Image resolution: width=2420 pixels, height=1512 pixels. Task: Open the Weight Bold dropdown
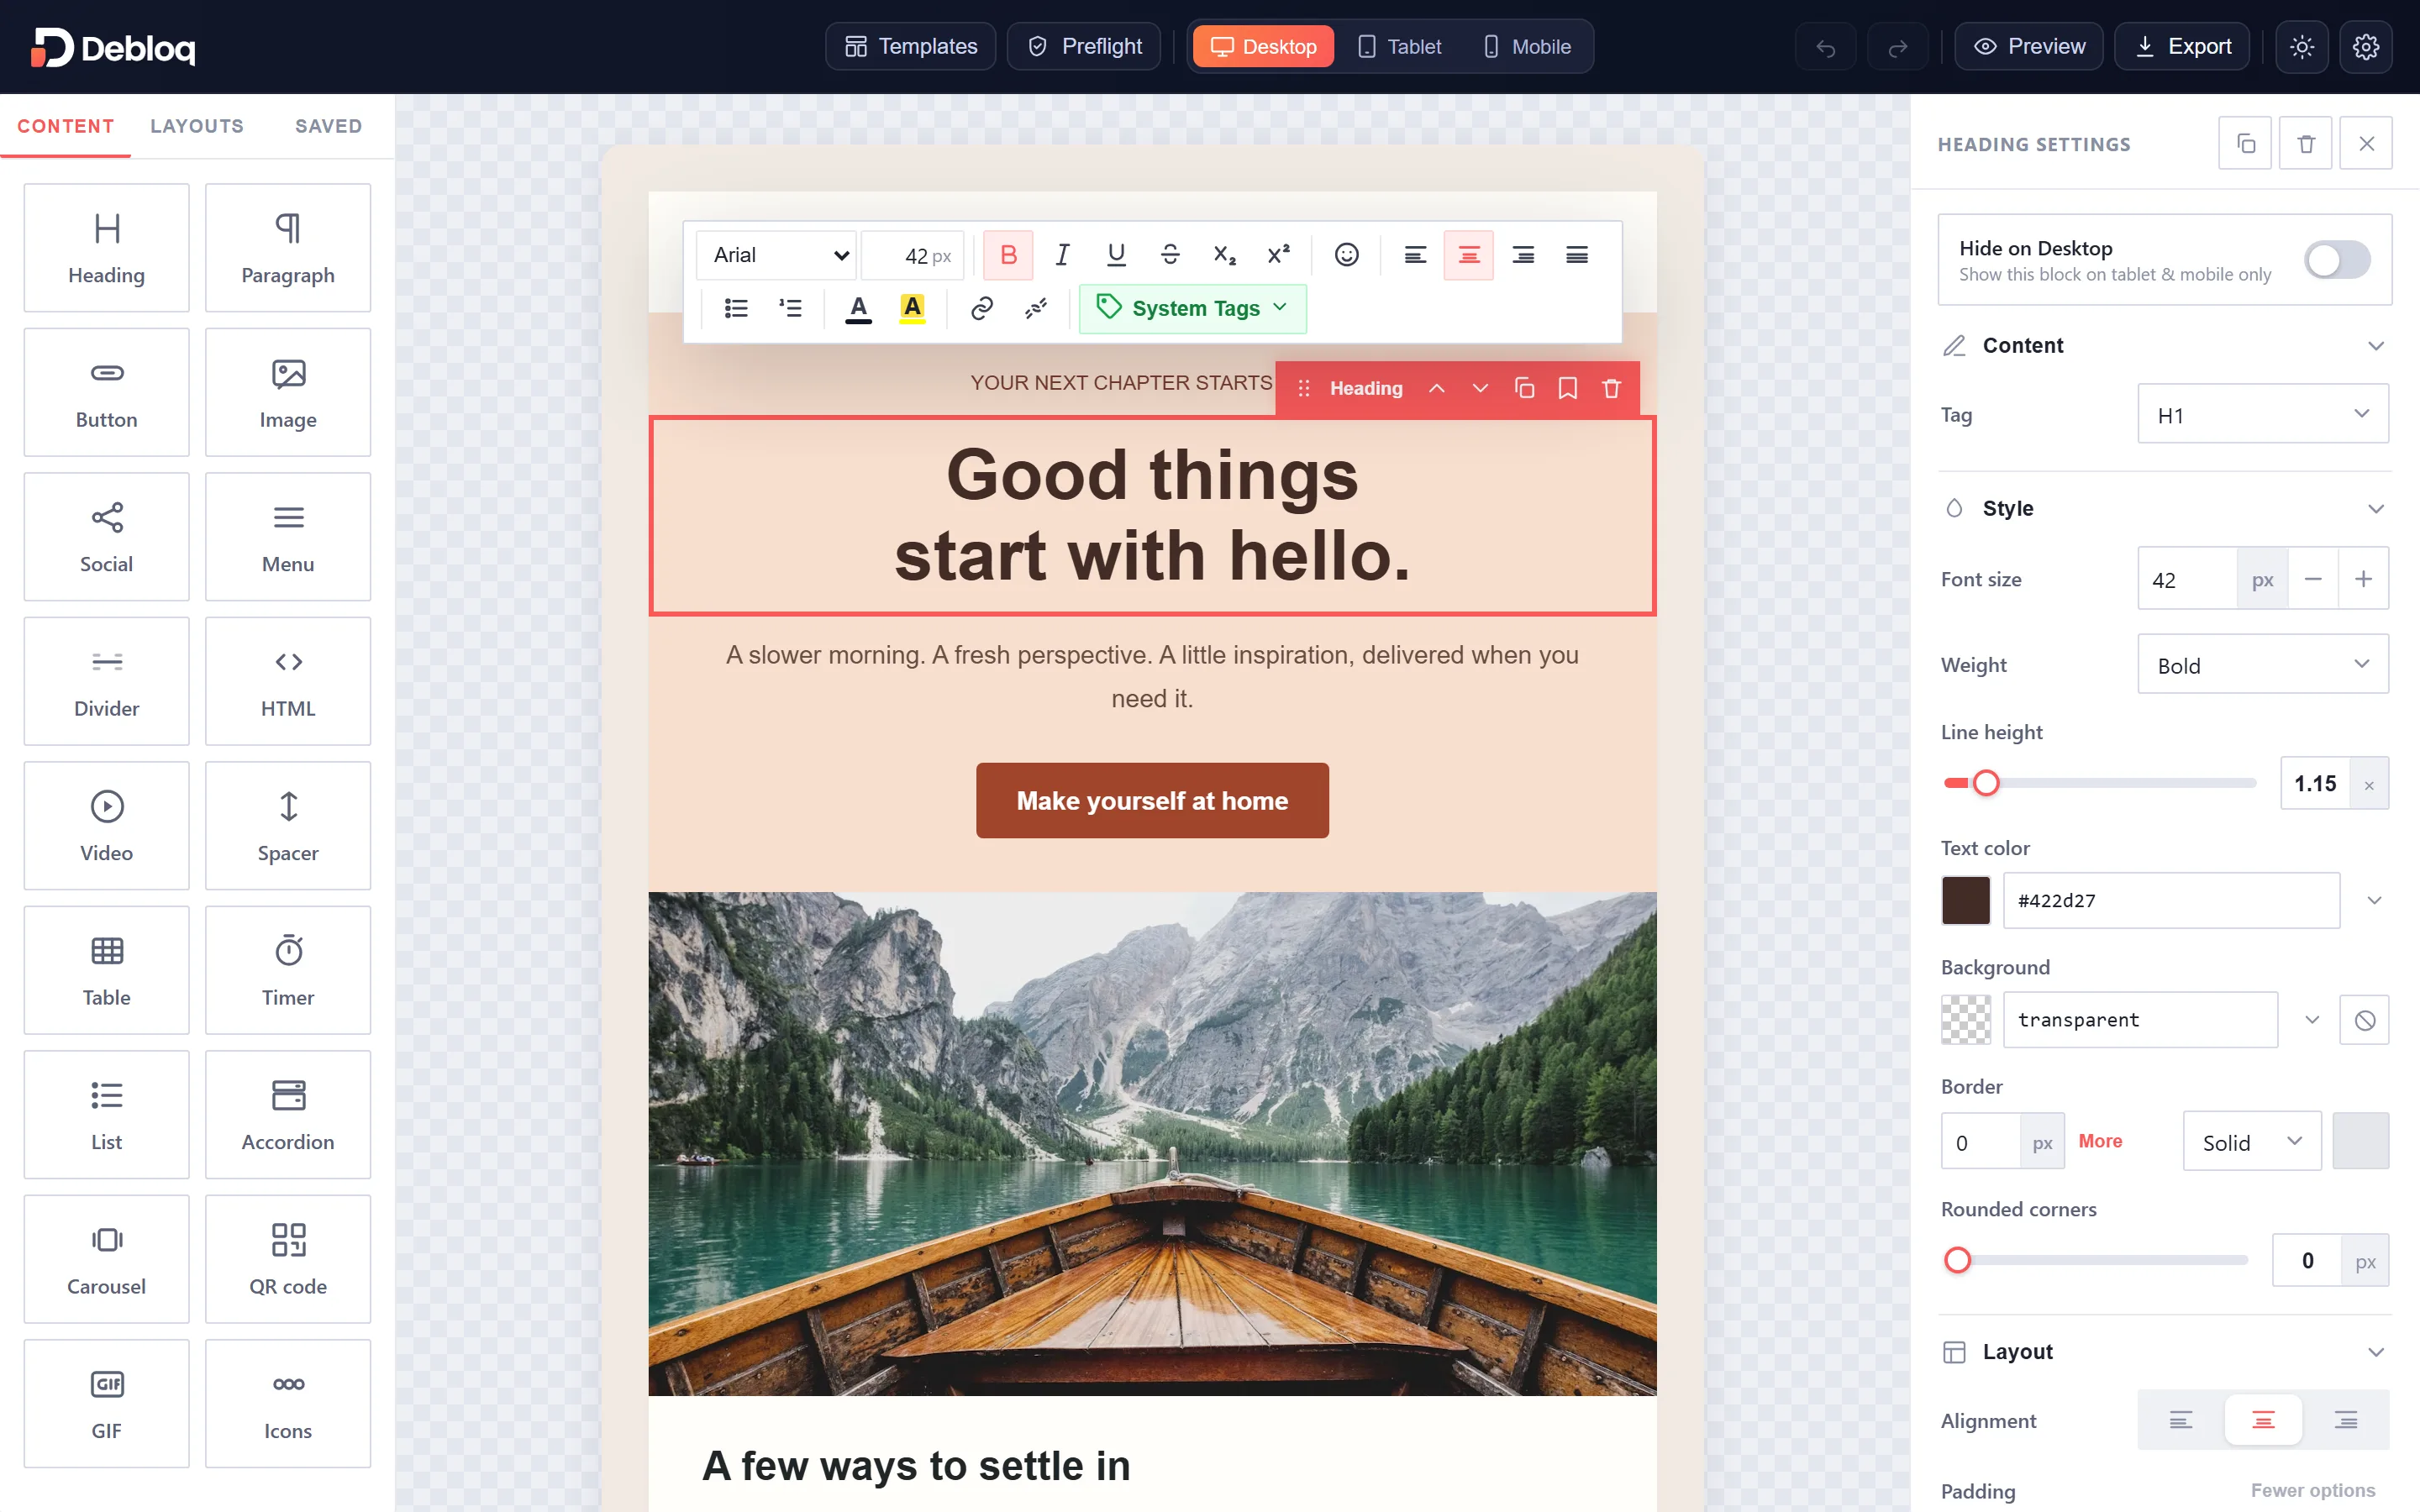[x=2263, y=664]
